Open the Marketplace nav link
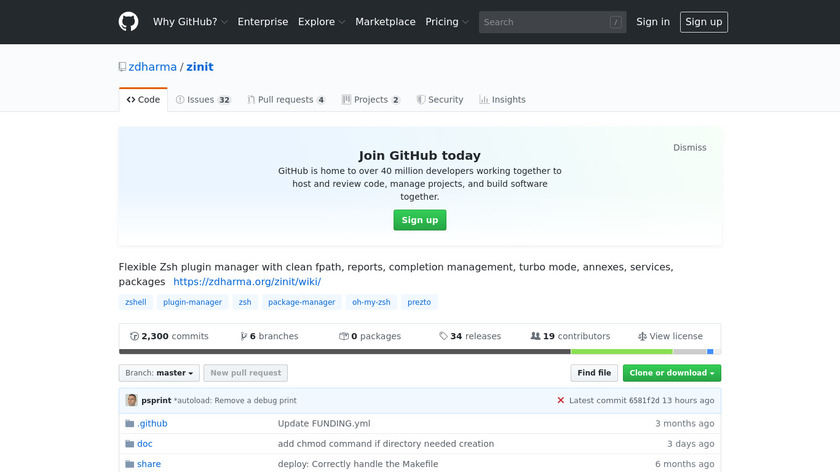840x472 pixels. [385, 22]
